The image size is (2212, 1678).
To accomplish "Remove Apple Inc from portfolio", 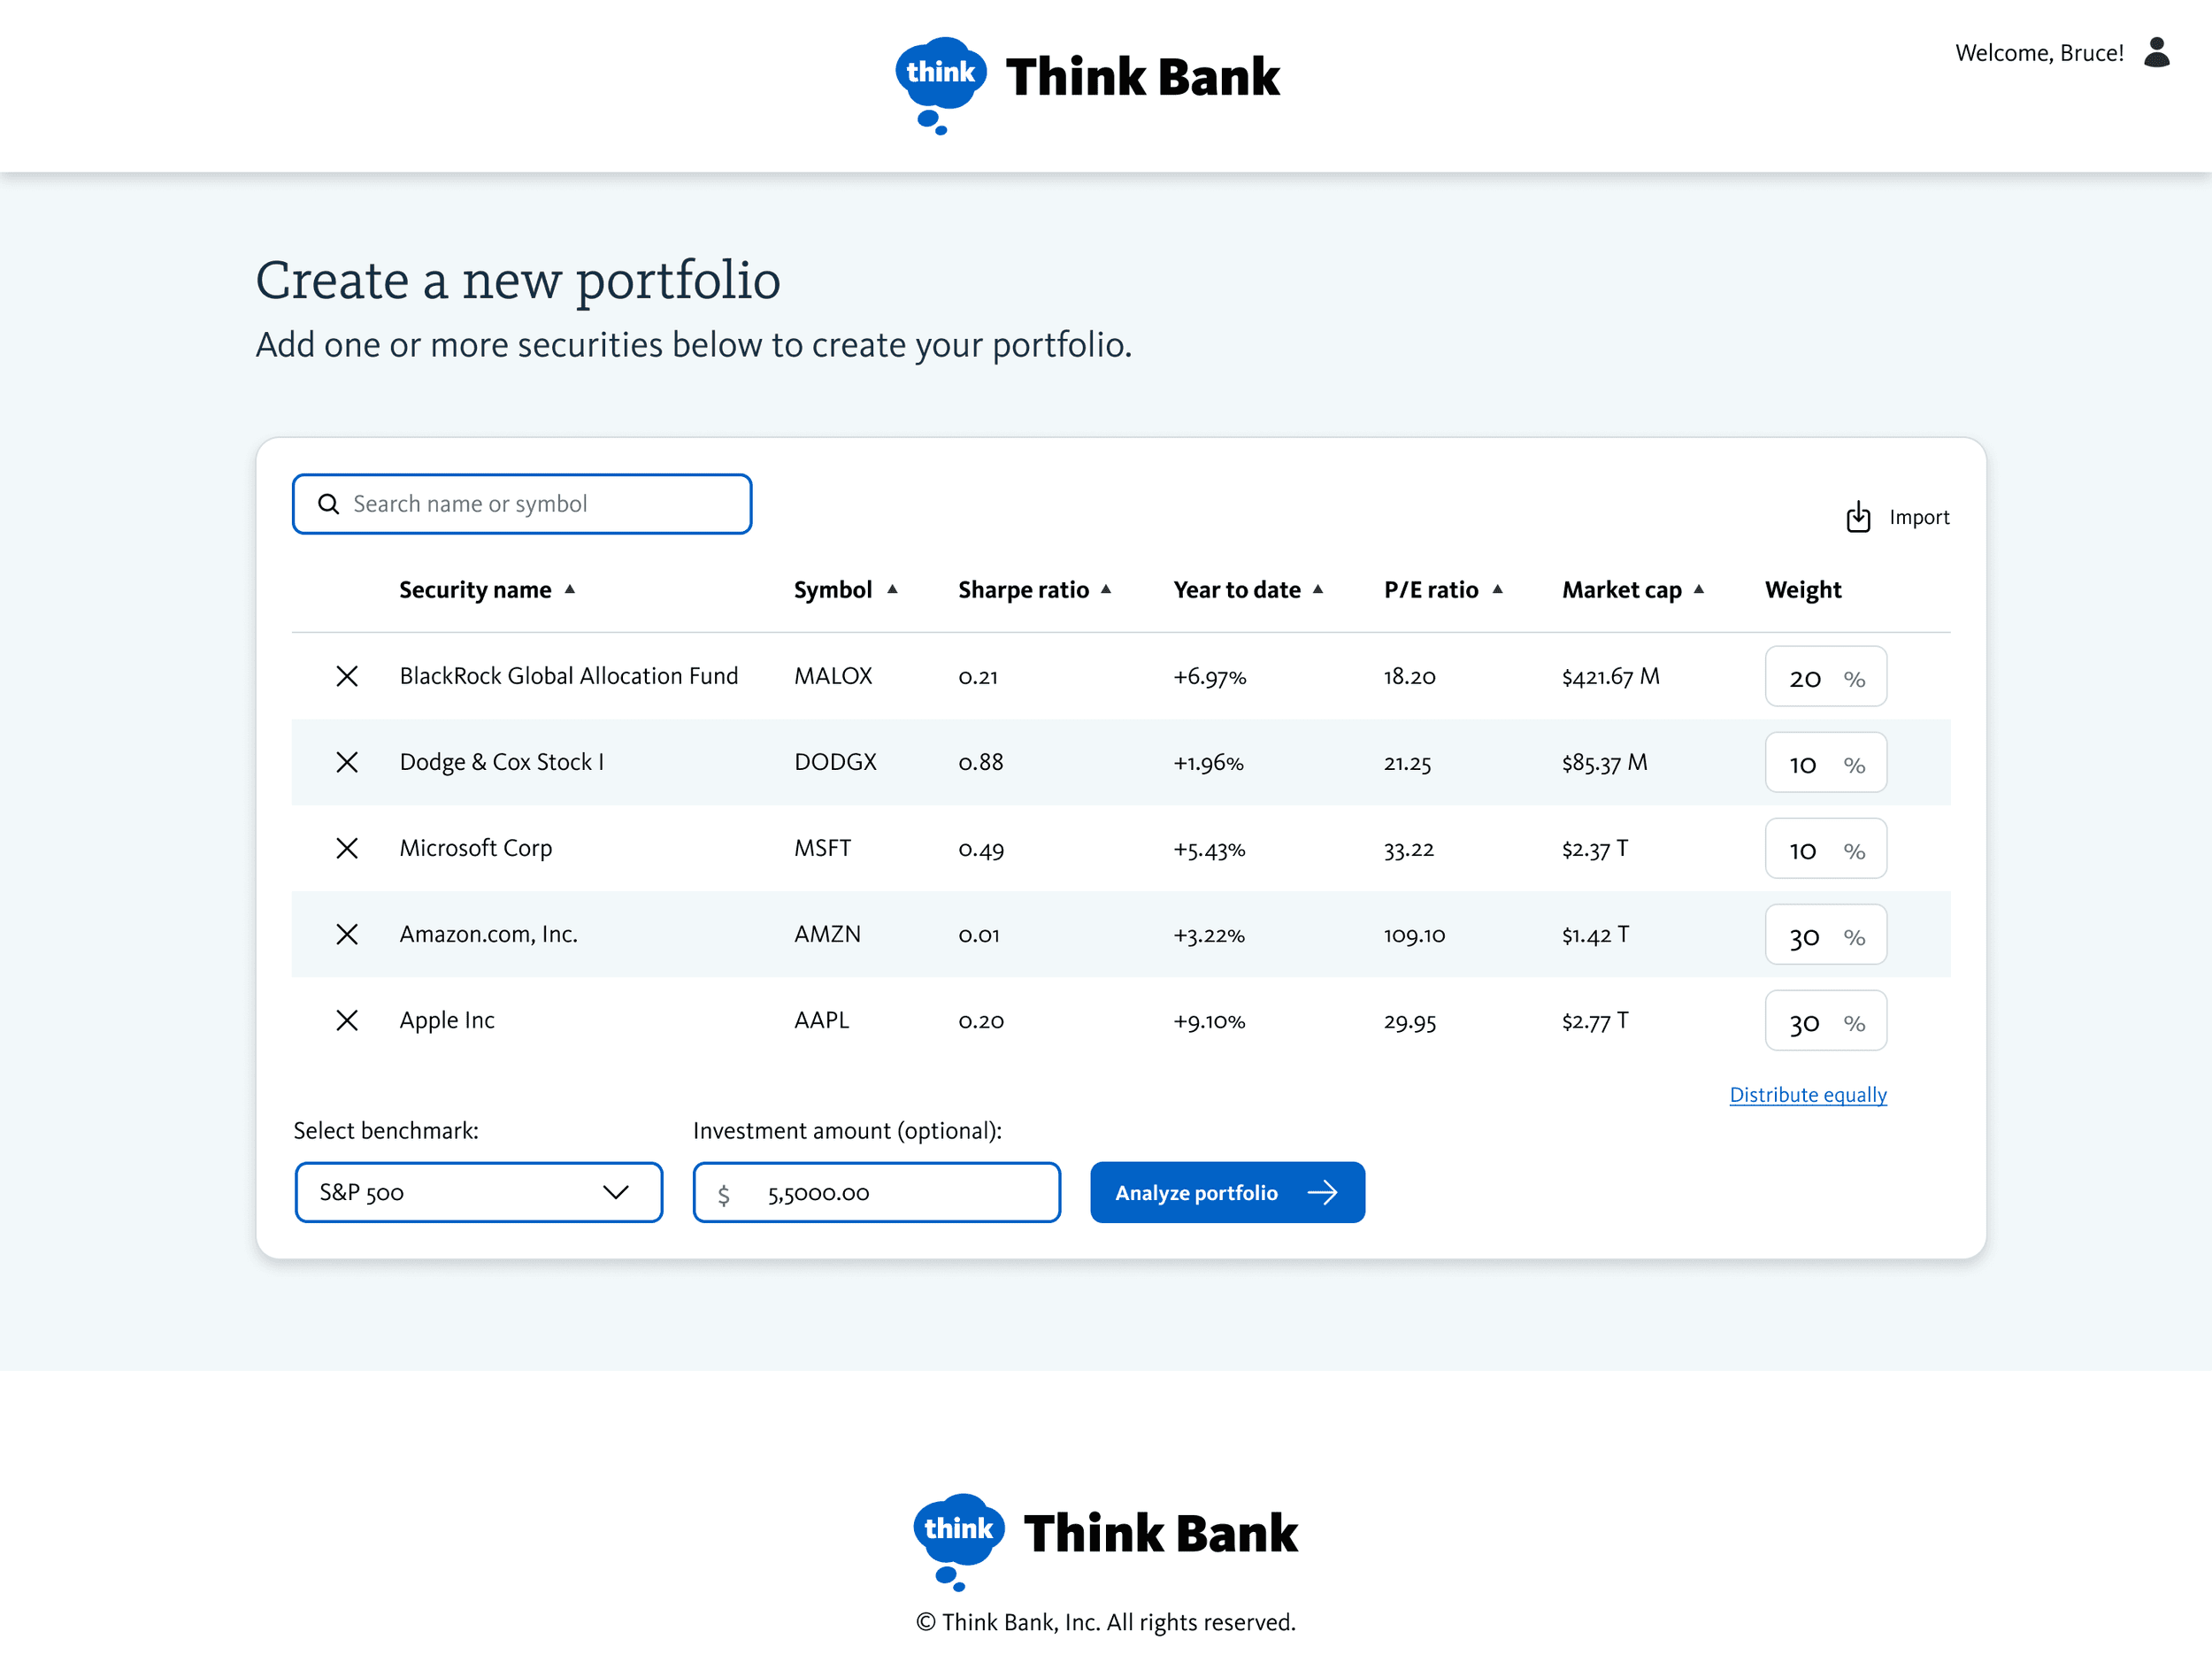I will [347, 1020].
